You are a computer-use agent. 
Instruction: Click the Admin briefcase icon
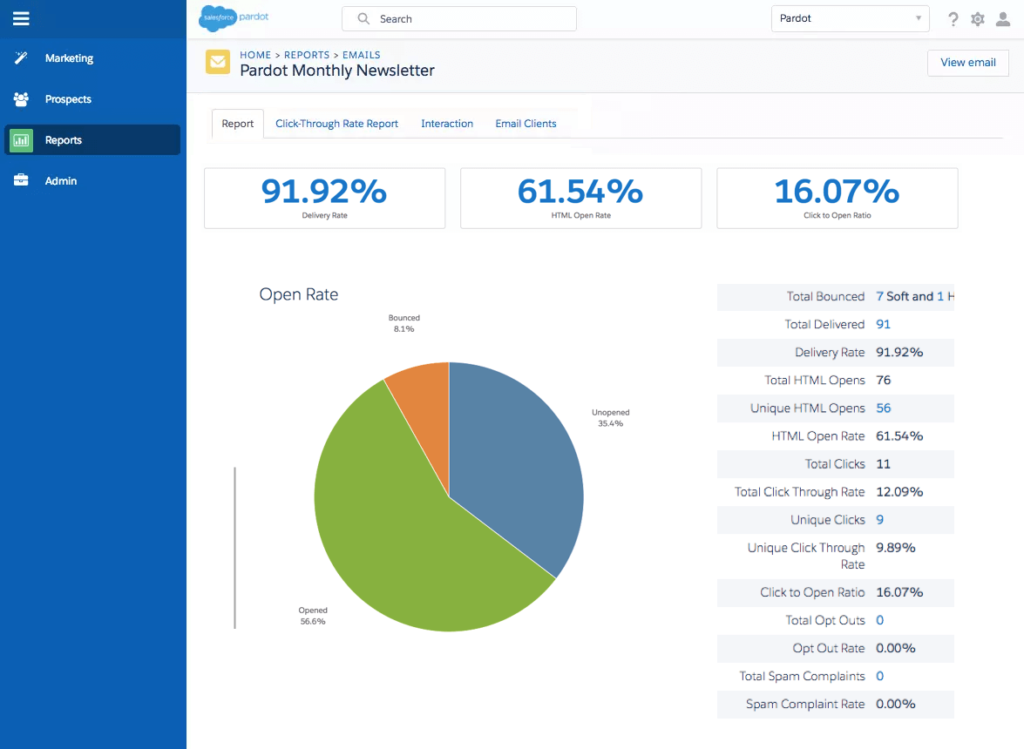point(21,180)
